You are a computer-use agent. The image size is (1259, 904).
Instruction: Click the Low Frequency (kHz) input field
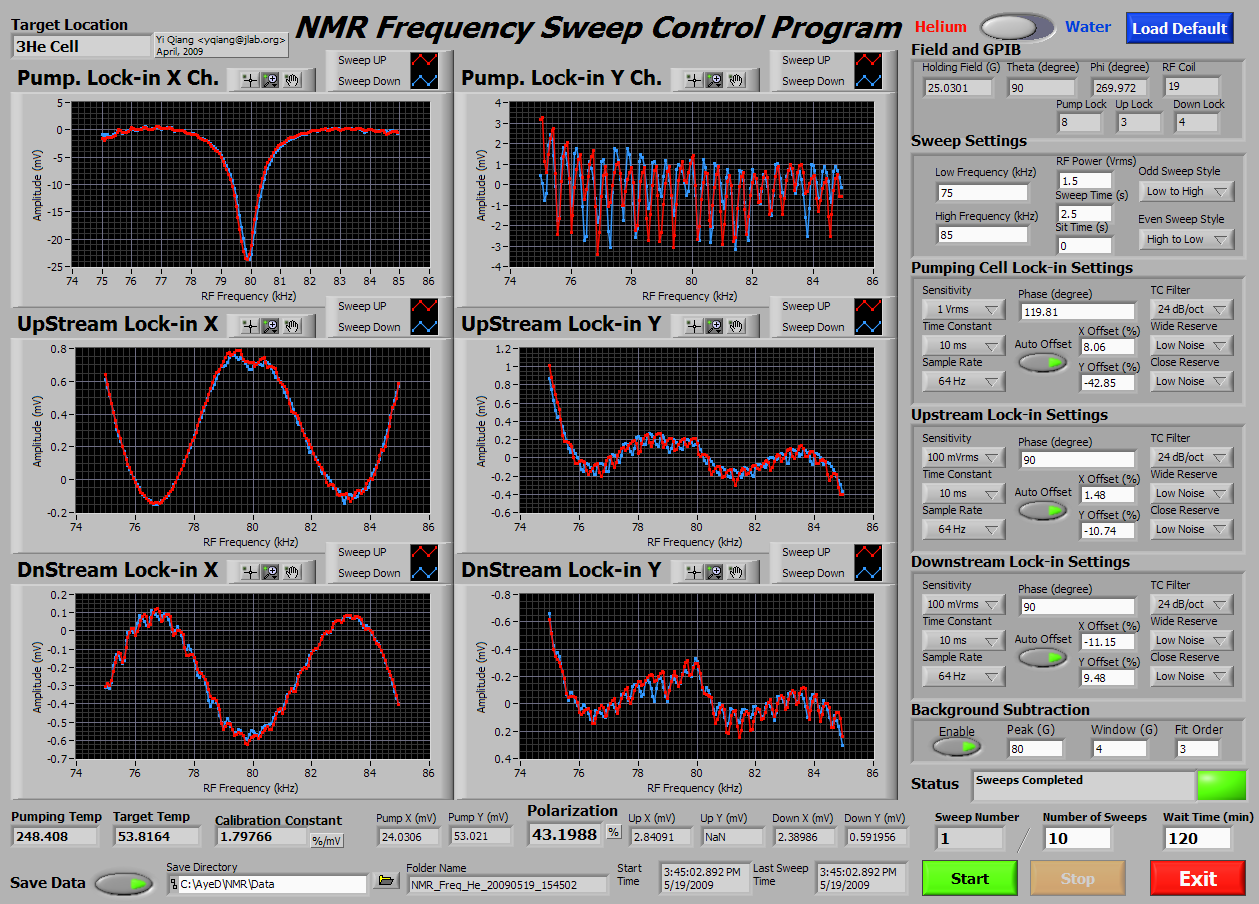pos(982,193)
